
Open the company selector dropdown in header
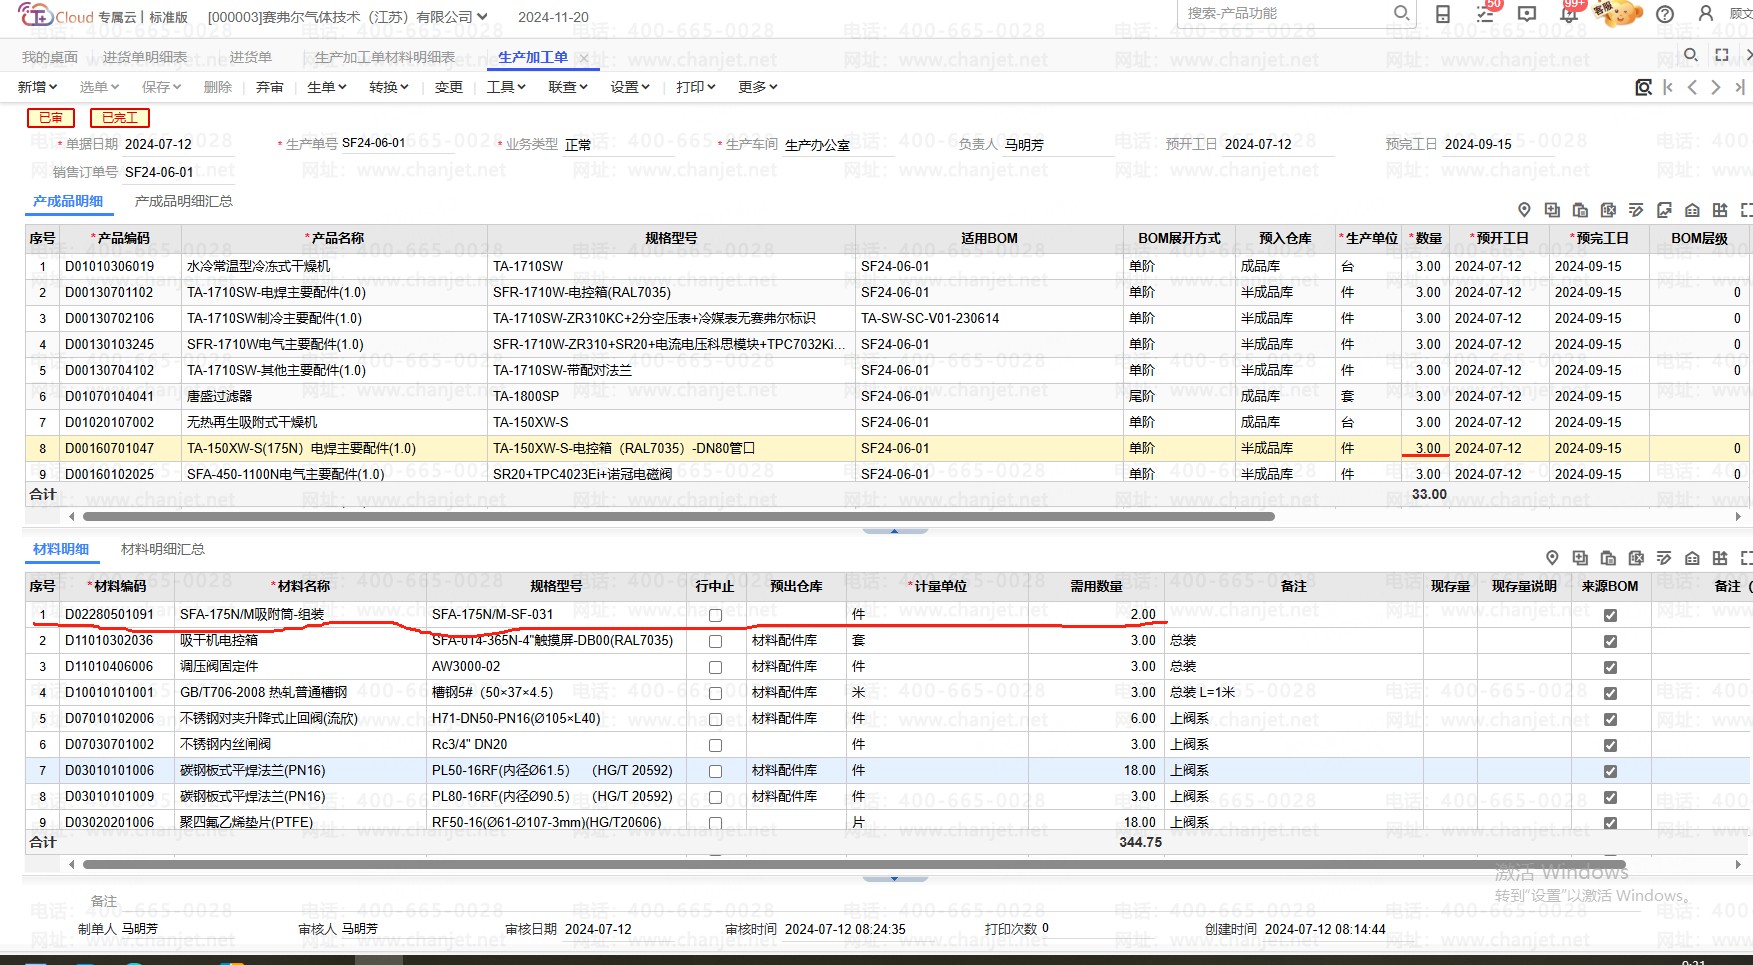pos(348,17)
